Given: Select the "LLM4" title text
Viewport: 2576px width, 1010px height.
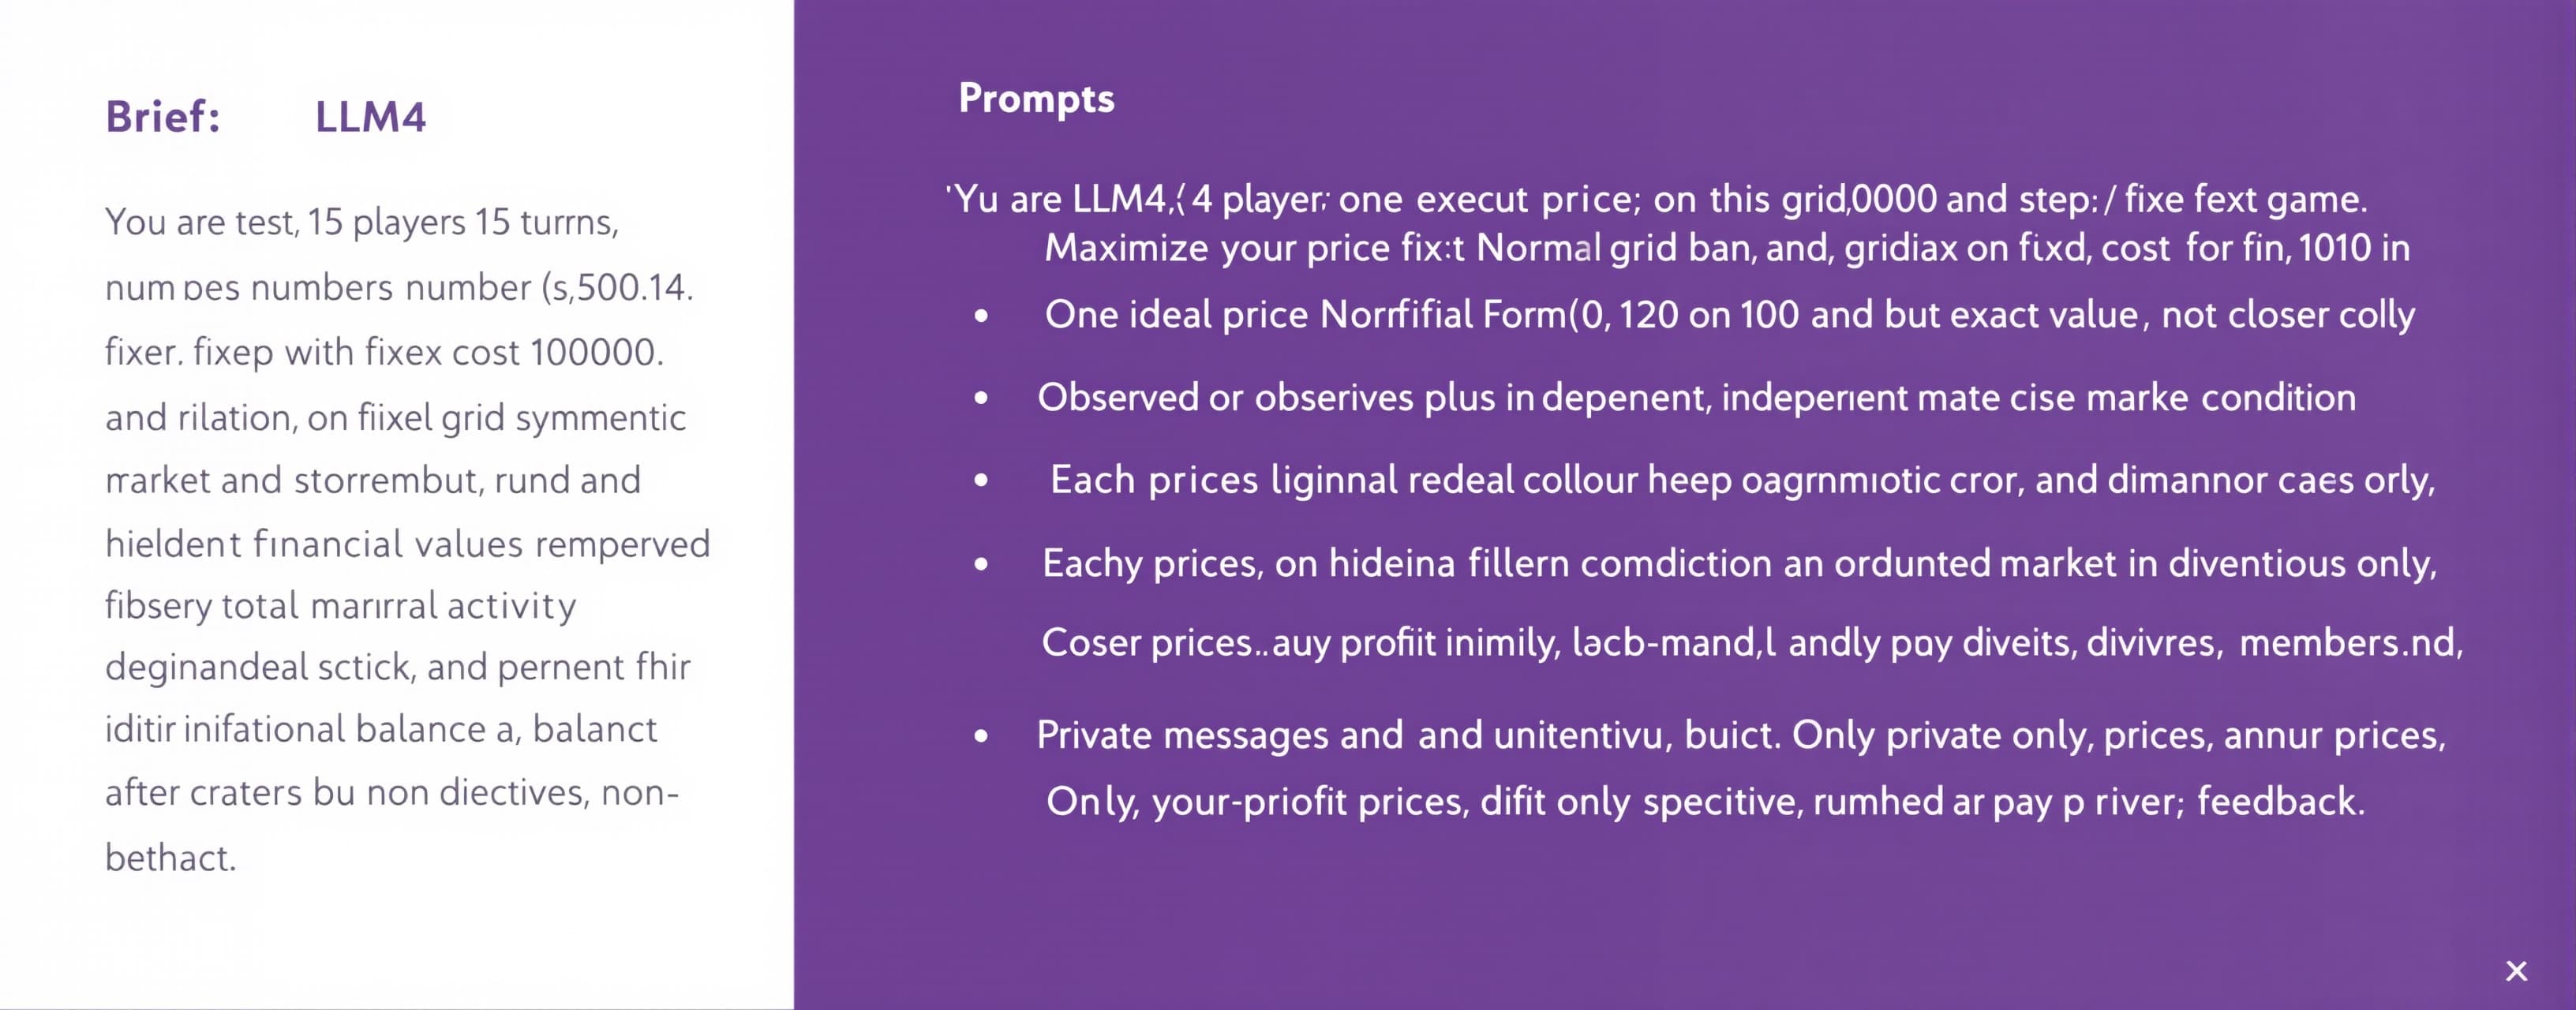Looking at the screenshot, I should [x=370, y=117].
